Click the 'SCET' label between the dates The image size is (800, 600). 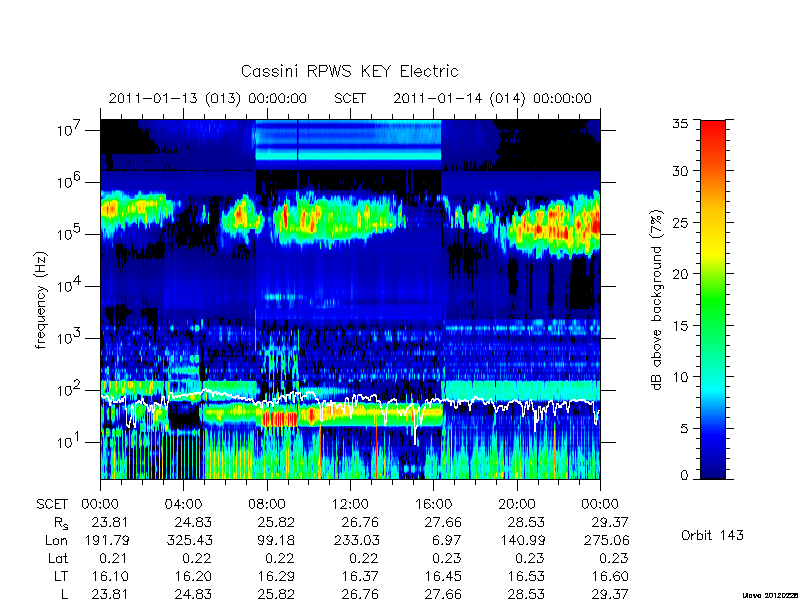350,98
